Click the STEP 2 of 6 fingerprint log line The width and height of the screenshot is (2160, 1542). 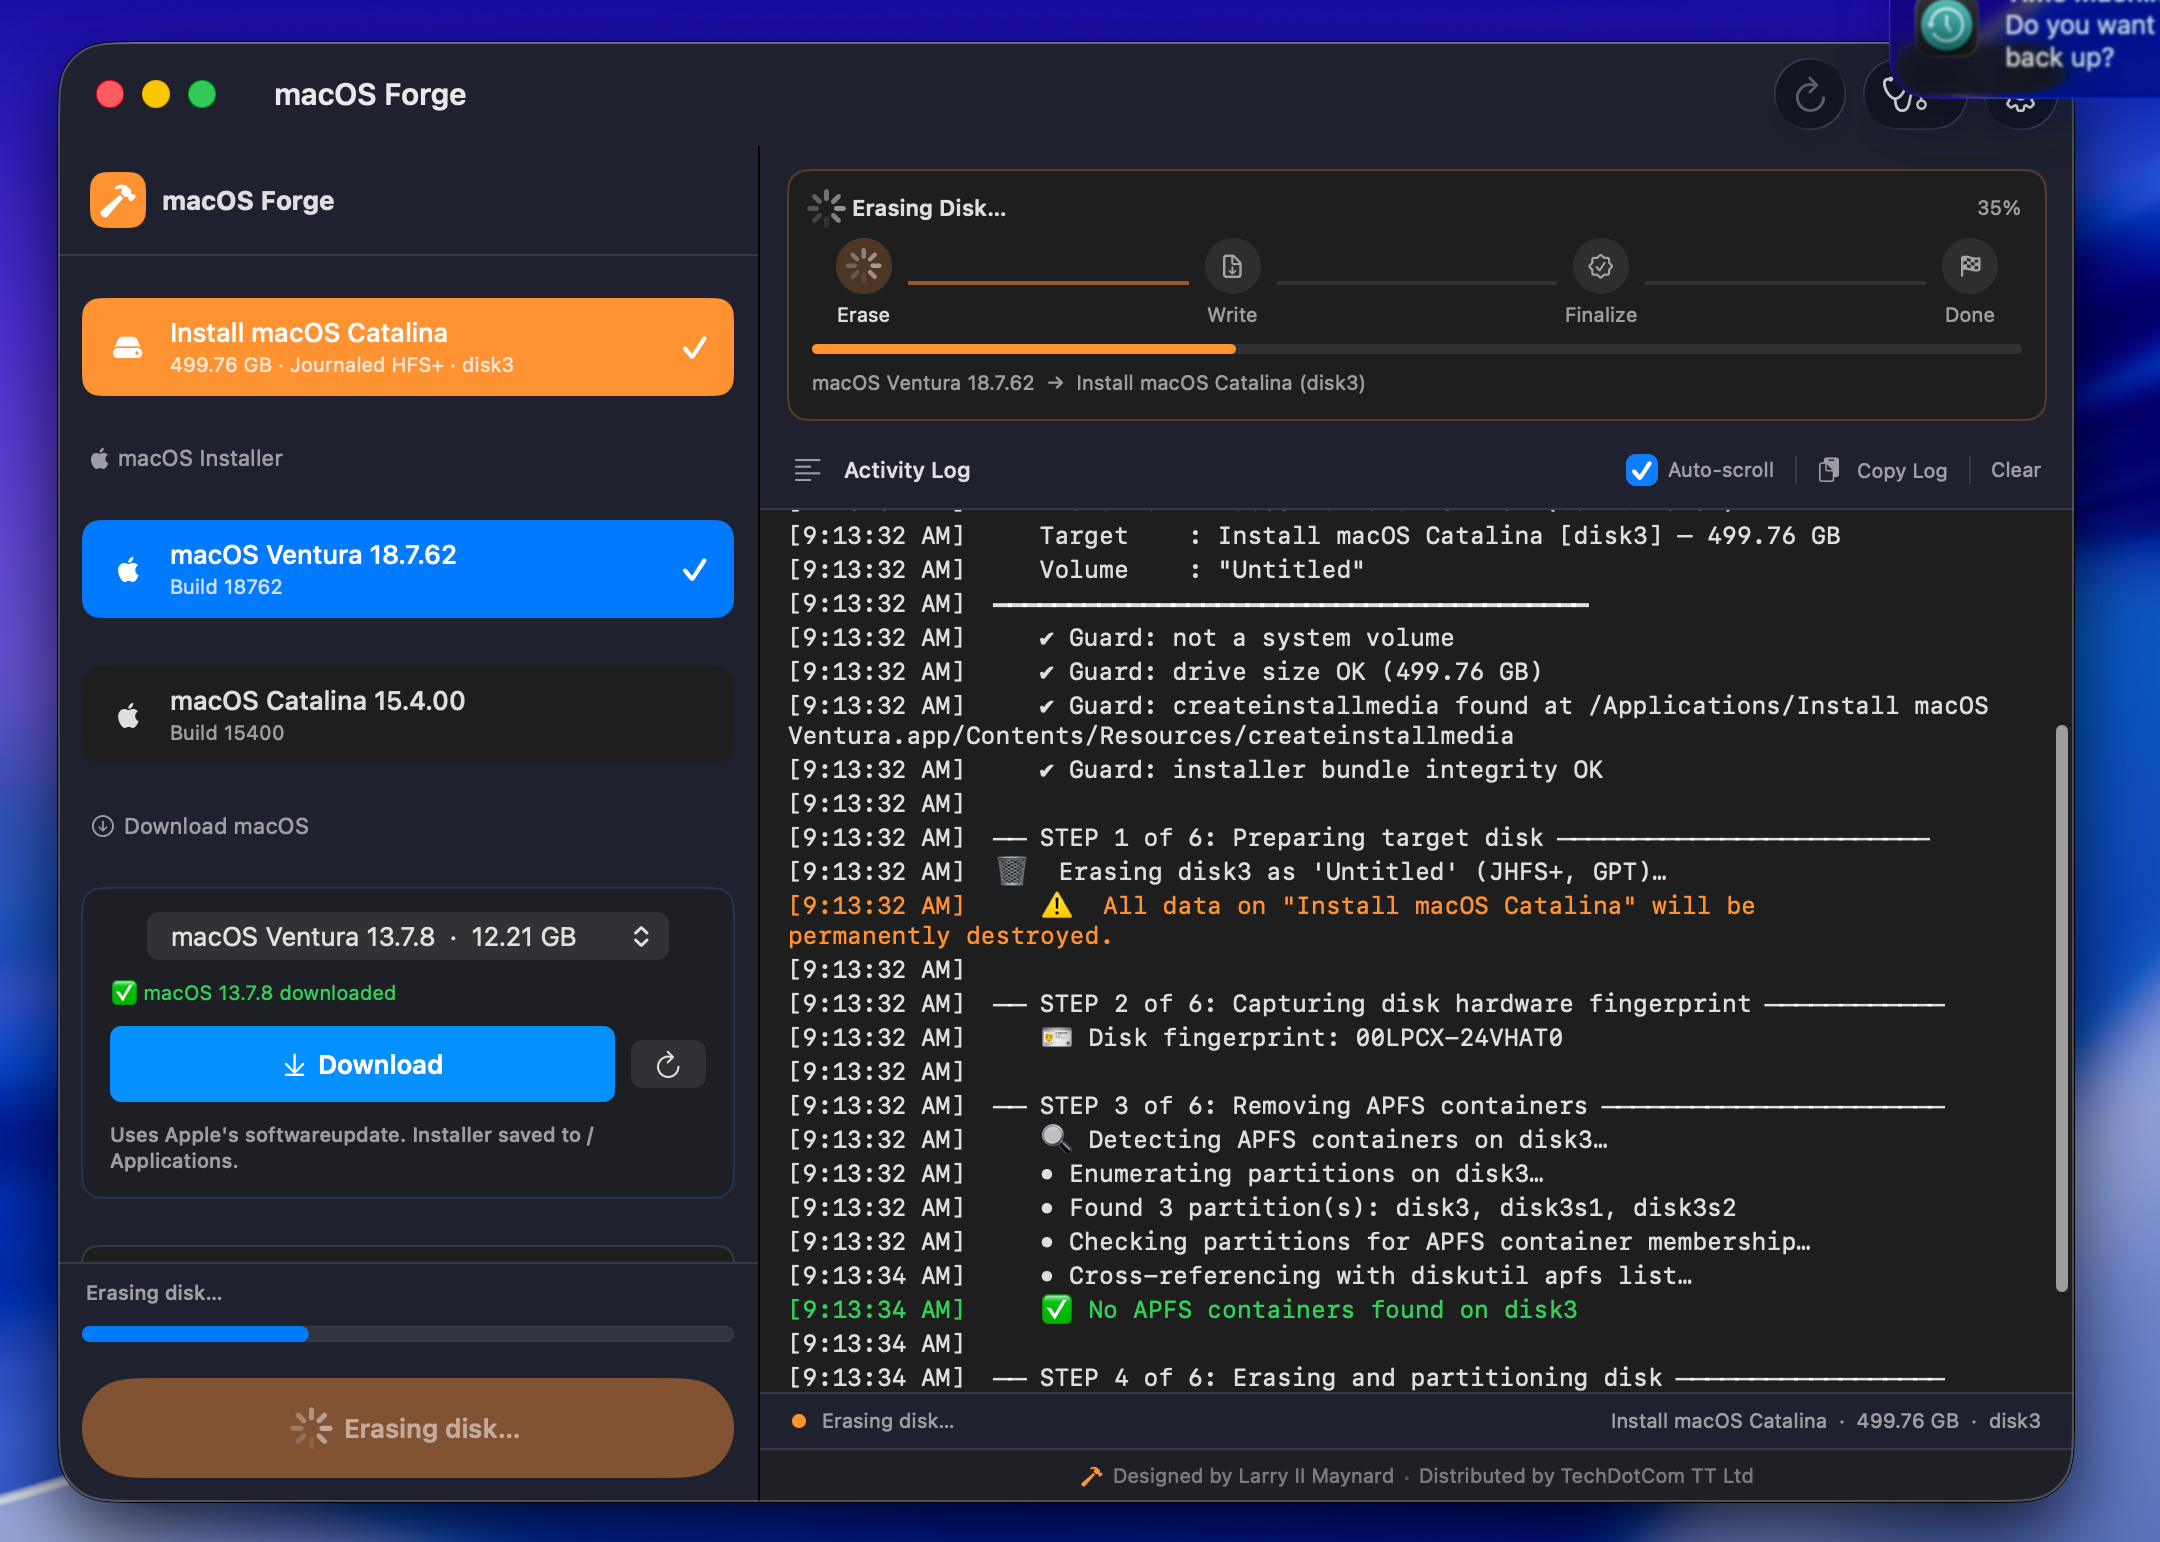[x=1366, y=1004]
